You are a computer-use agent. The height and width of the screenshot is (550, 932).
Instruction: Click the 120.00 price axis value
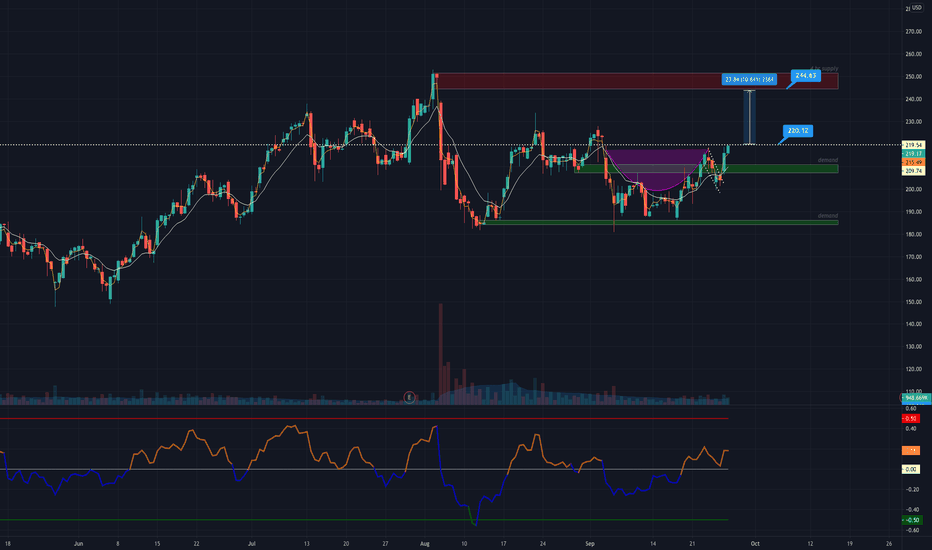(913, 369)
